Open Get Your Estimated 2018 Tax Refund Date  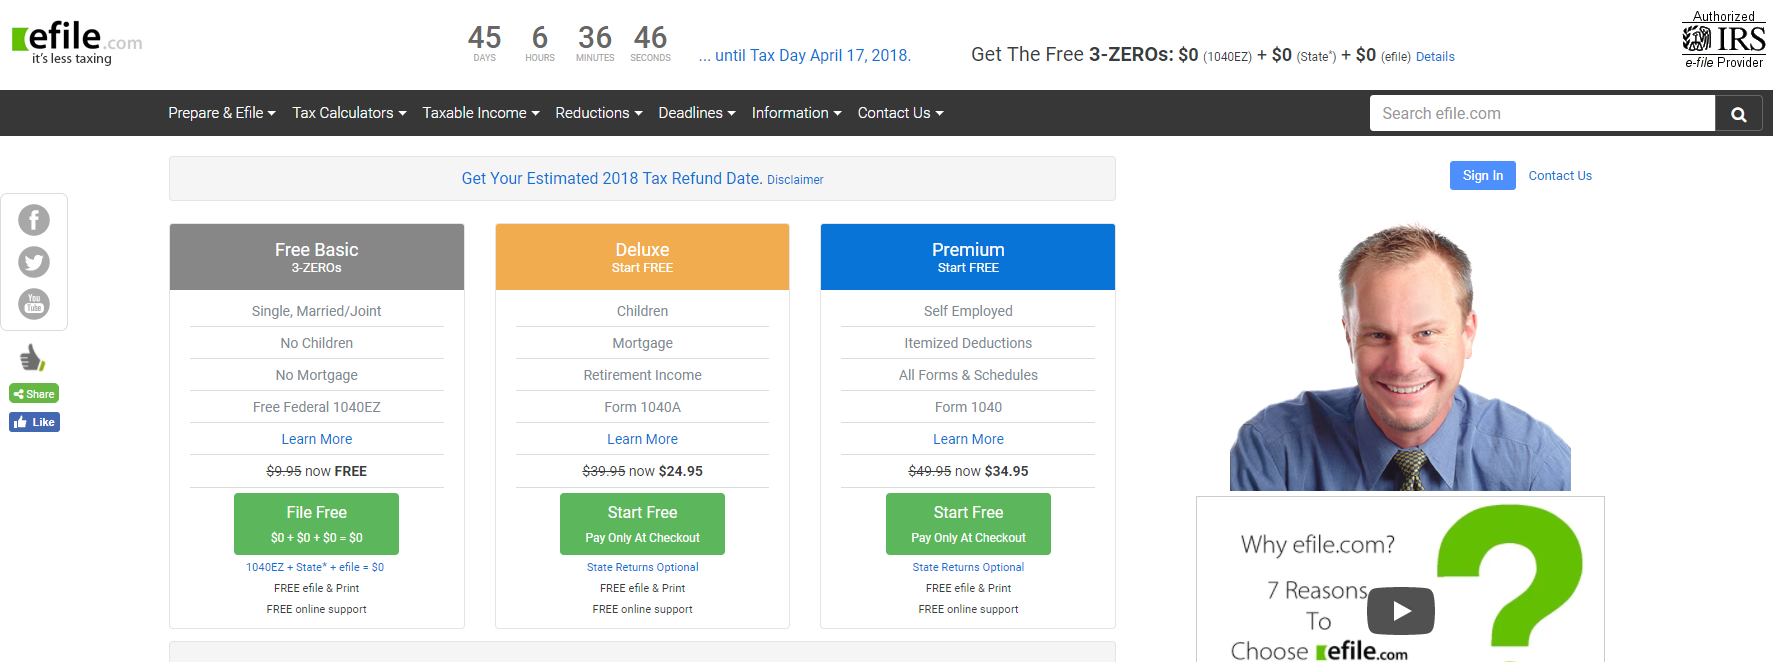612,178
